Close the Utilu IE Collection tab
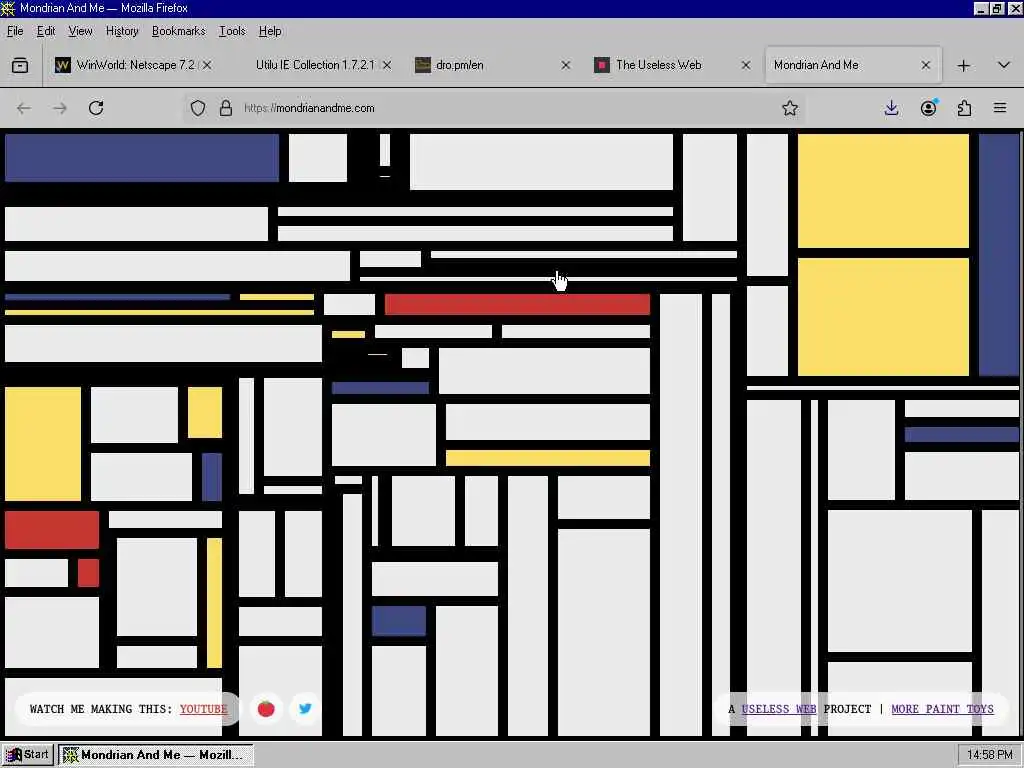Image resolution: width=1024 pixels, height=768 pixels. [387, 65]
